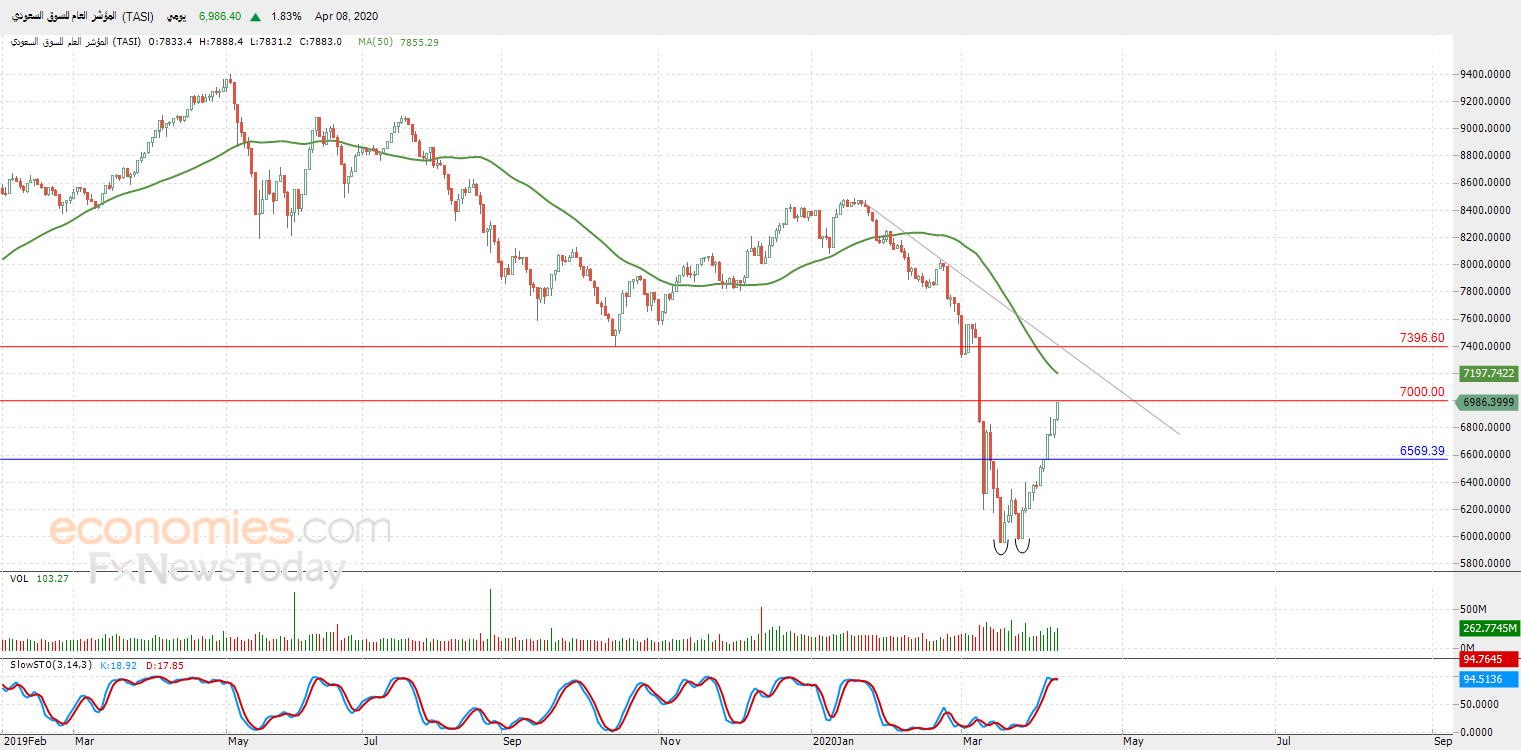Click the 6986.3999 current price tag

[1489, 402]
